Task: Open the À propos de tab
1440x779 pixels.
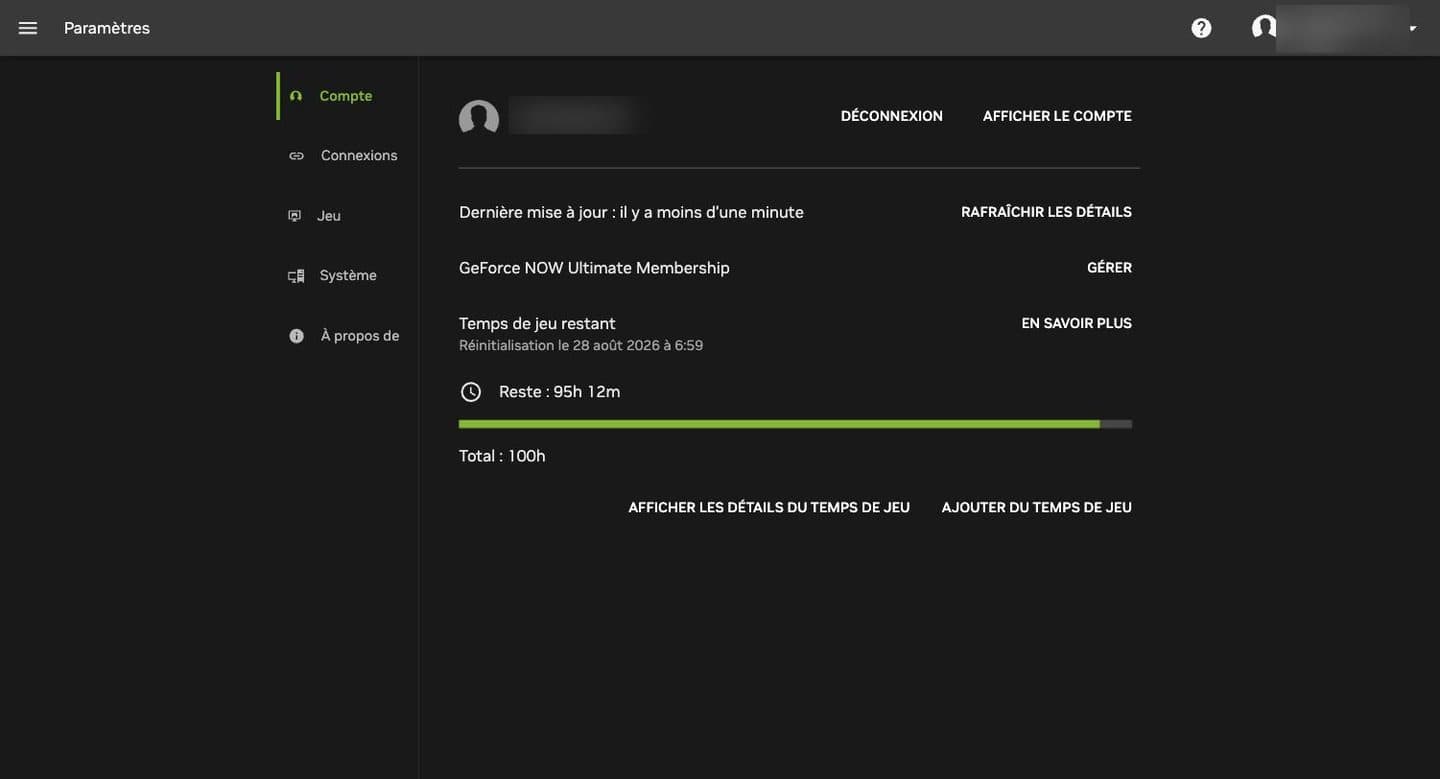Action: [347, 336]
